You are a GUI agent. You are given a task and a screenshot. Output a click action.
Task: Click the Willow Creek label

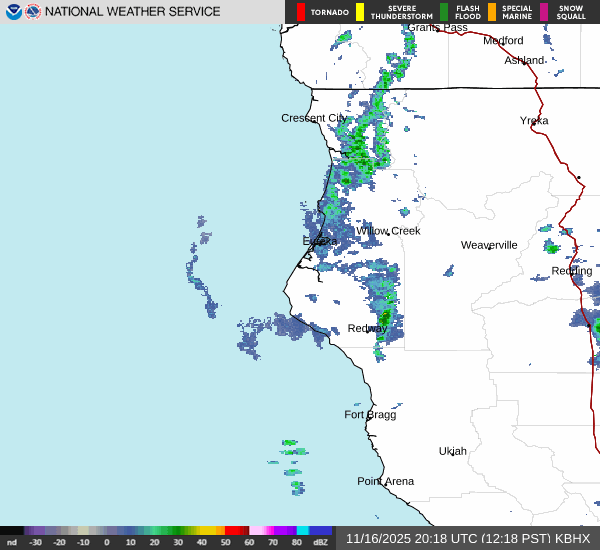pyautogui.click(x=388, y=231)
